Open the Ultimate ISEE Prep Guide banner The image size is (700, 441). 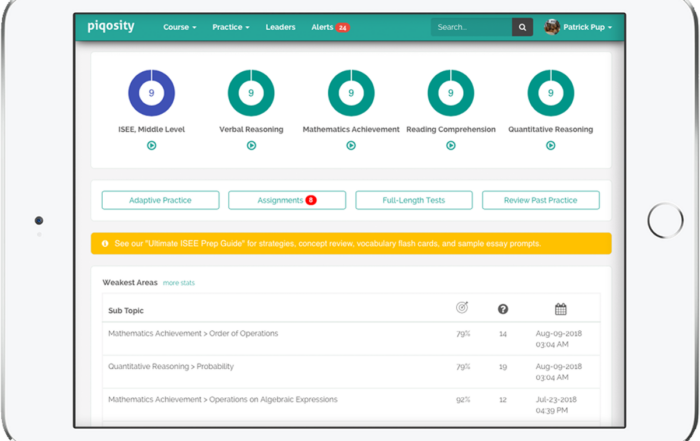pos(351,244)
